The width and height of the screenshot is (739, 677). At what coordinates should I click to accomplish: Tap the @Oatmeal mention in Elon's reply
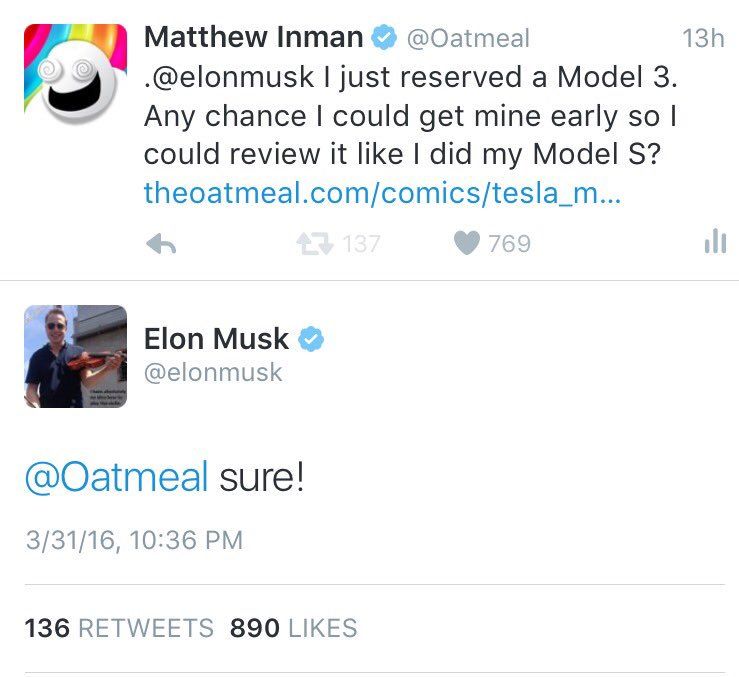[x=116, y=476]
